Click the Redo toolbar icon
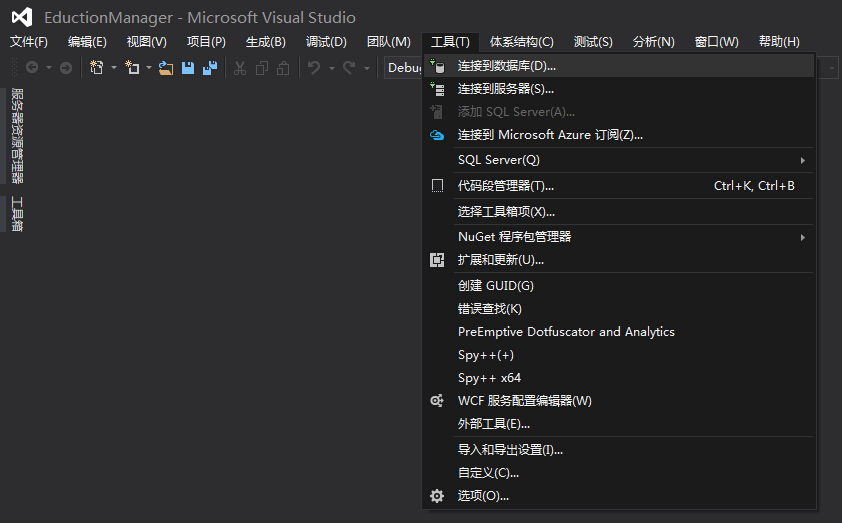Screen dimensions: 842x523 pos(350,68)
